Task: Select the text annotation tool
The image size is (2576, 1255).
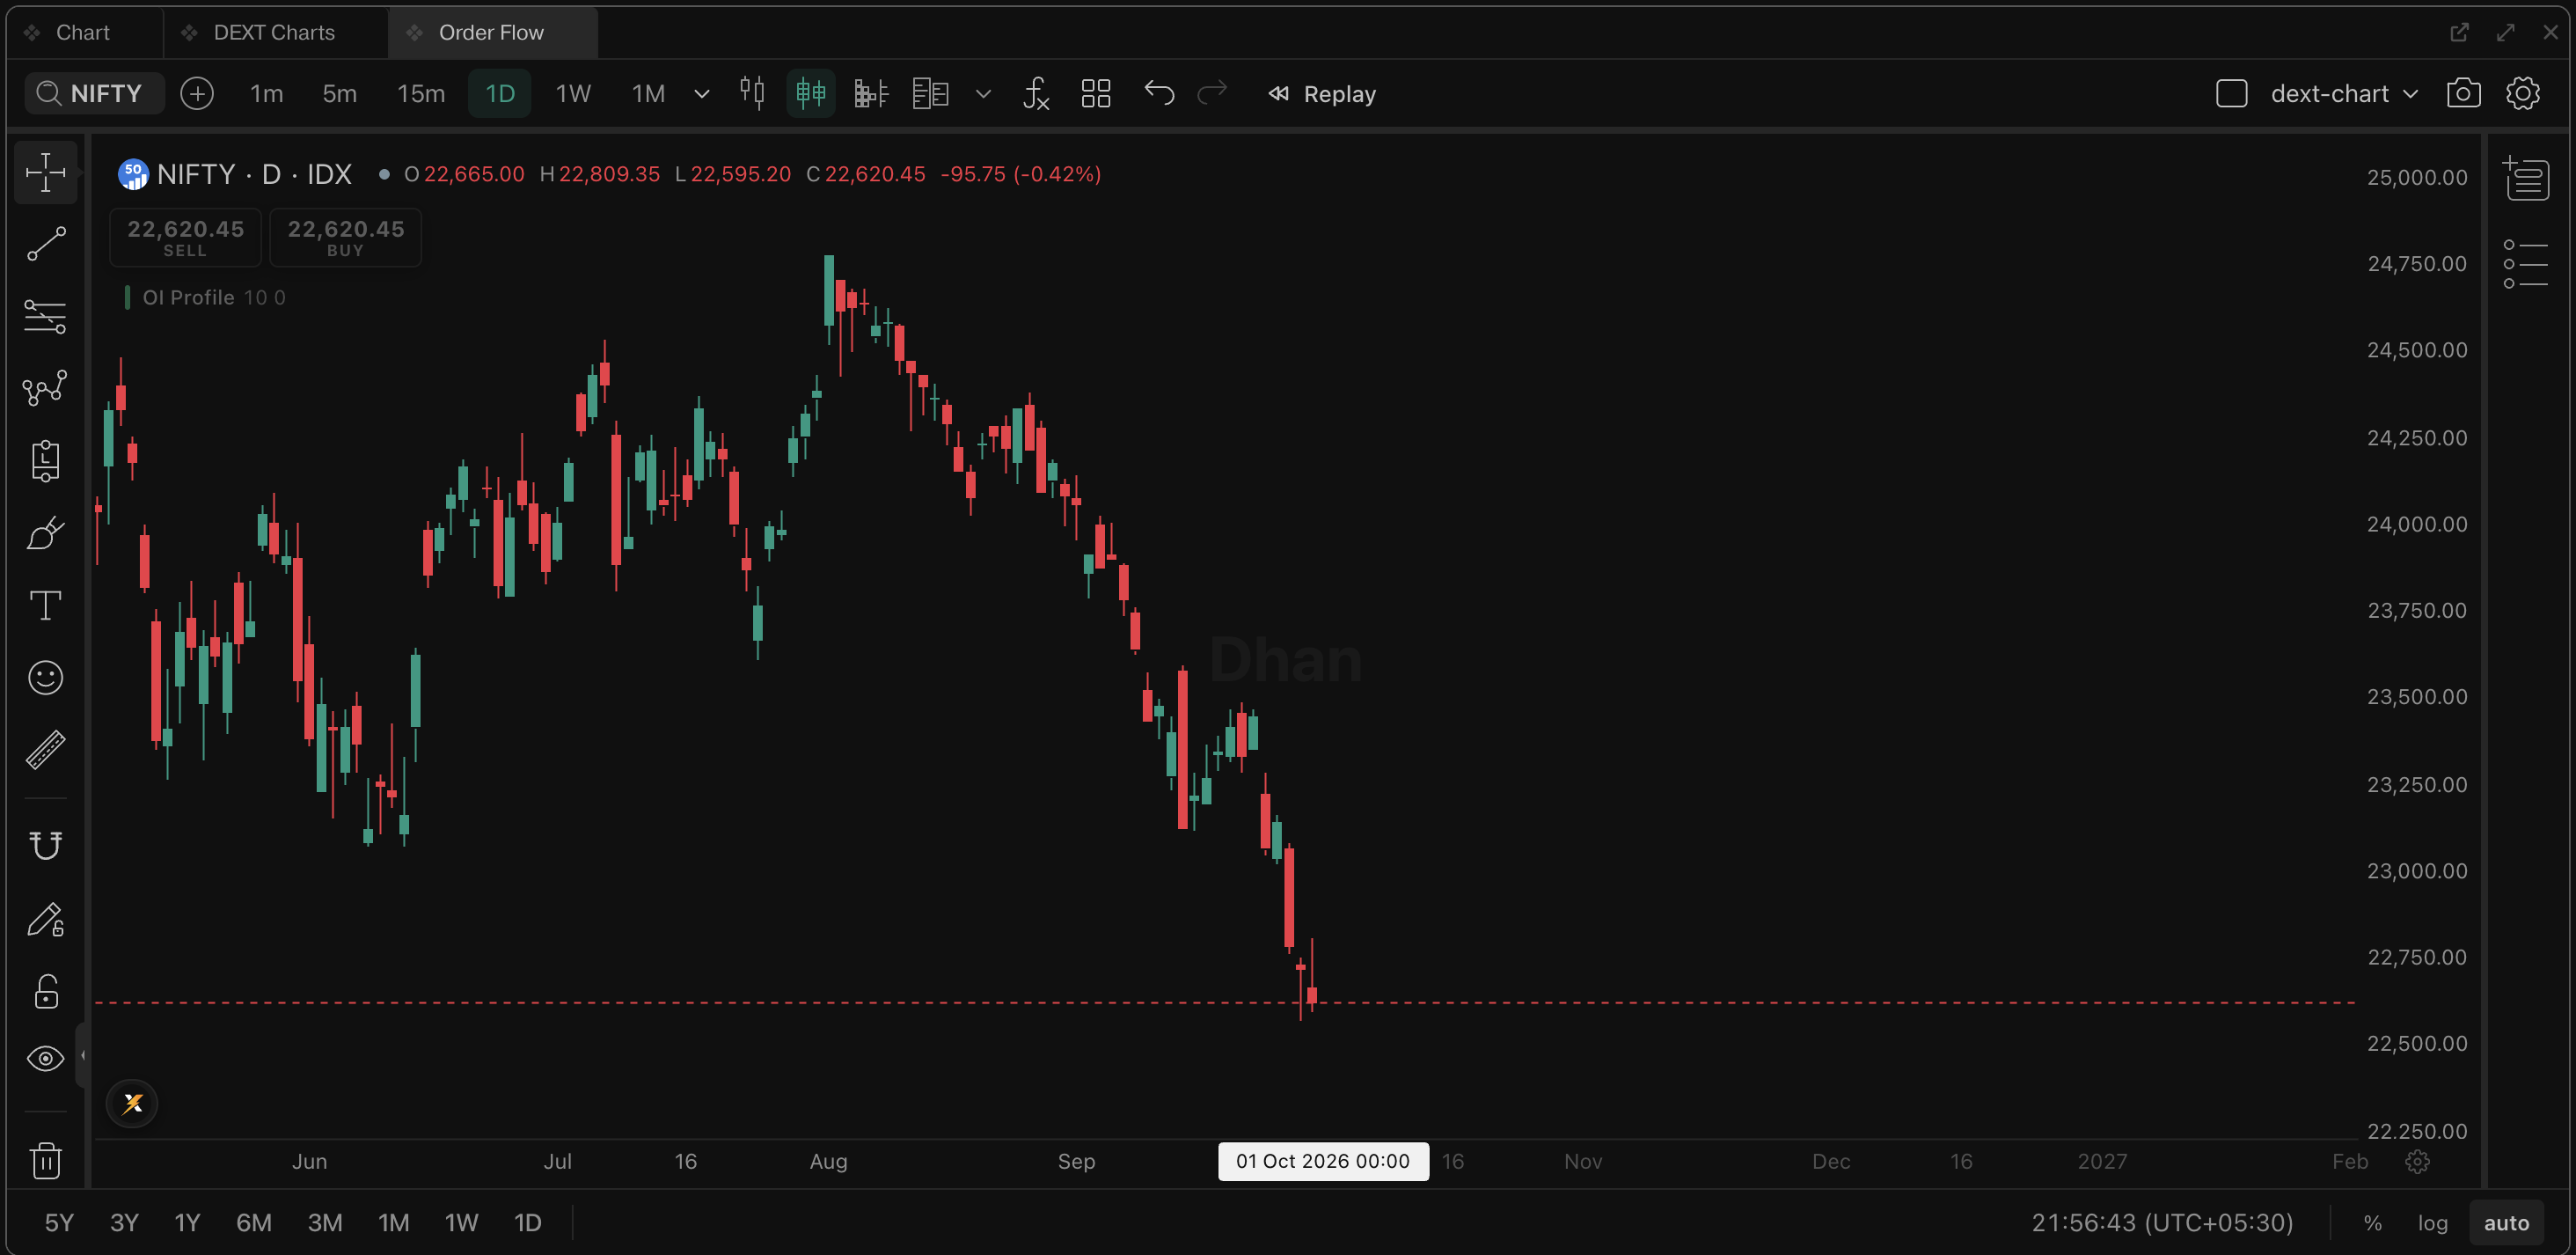Action: (46, 605)
